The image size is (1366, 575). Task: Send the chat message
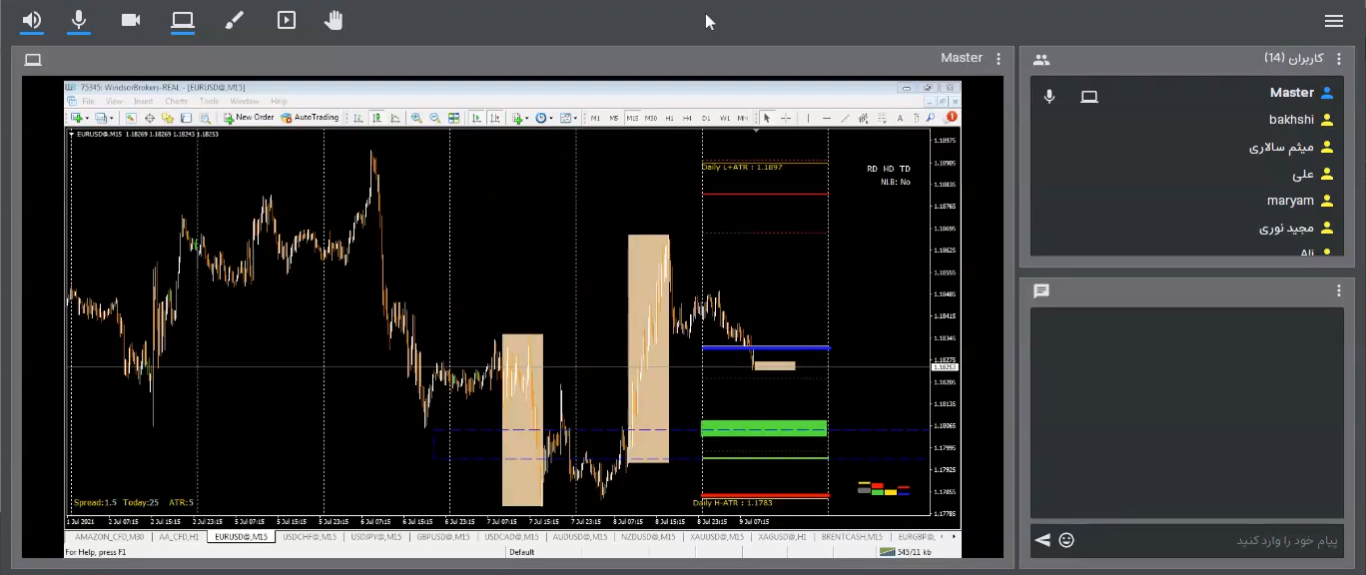(1043, 540)
